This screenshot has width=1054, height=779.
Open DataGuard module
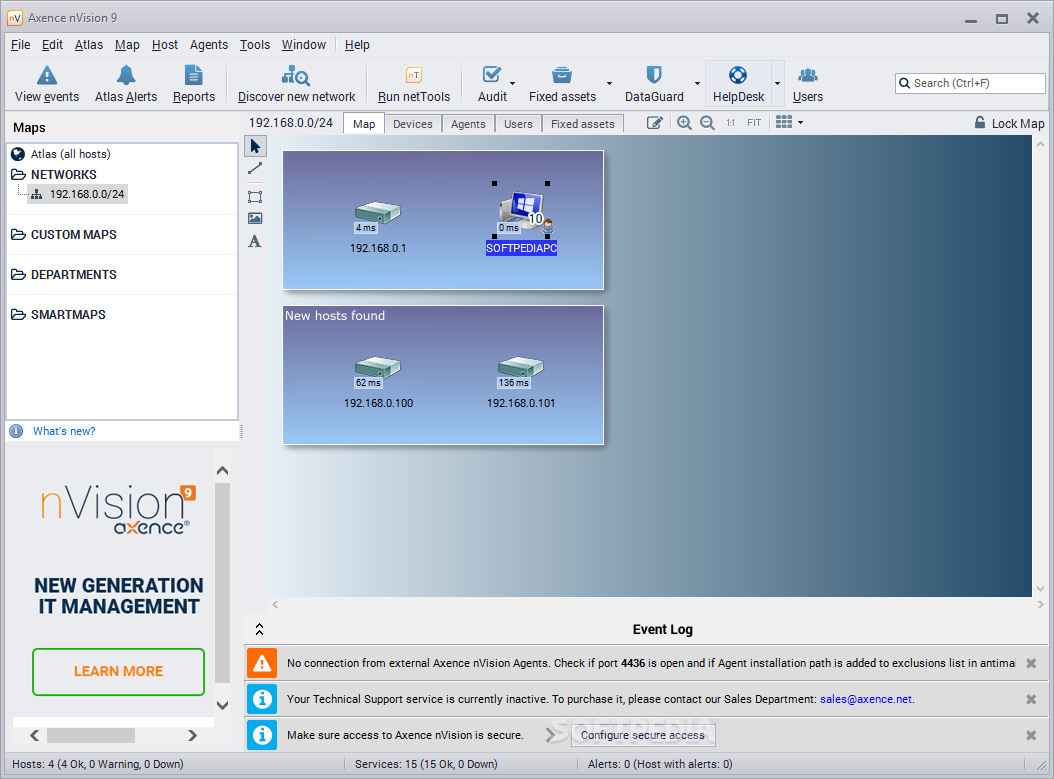pyautogui.click(x=654, y=84)
